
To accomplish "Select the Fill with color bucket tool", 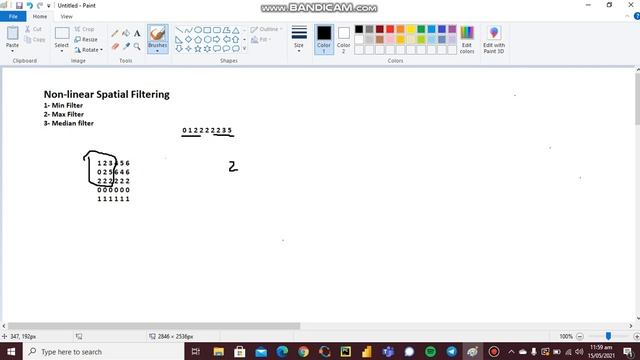I will pos(126,33).
